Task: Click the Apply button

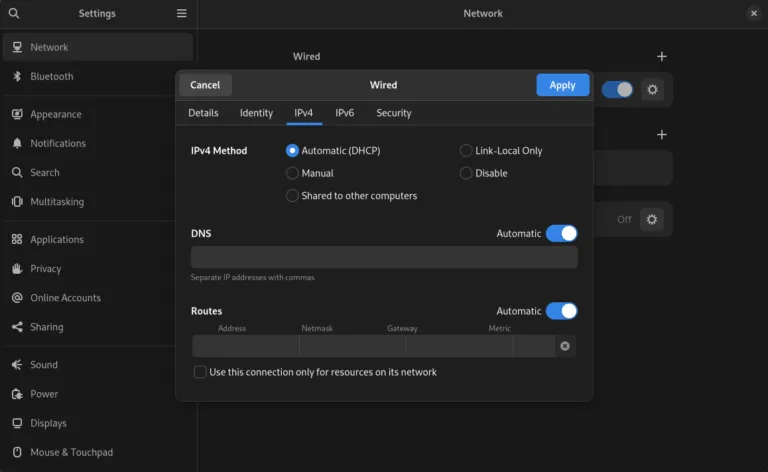Action: click(x=562, y=85)
